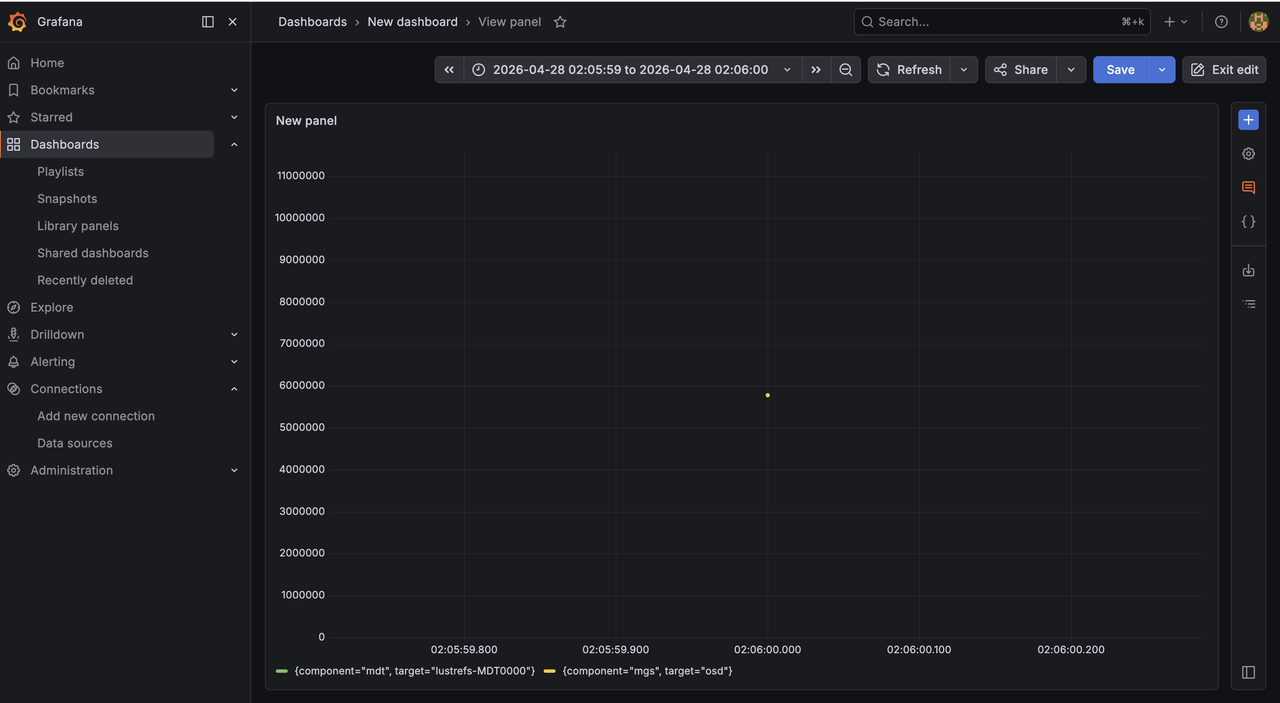The width and height of the screenshot is (1280, 703).
Task: Open Data sources
Action: (x=75, y=443)
